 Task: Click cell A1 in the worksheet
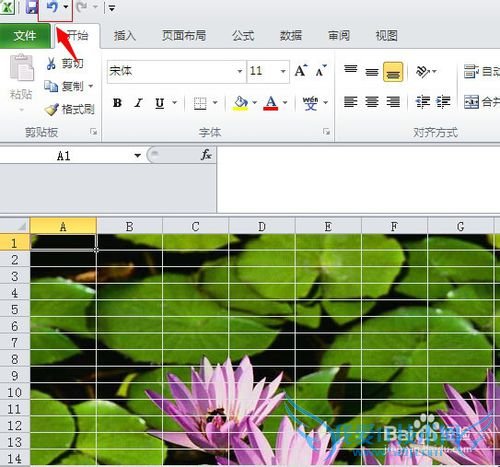63,242
